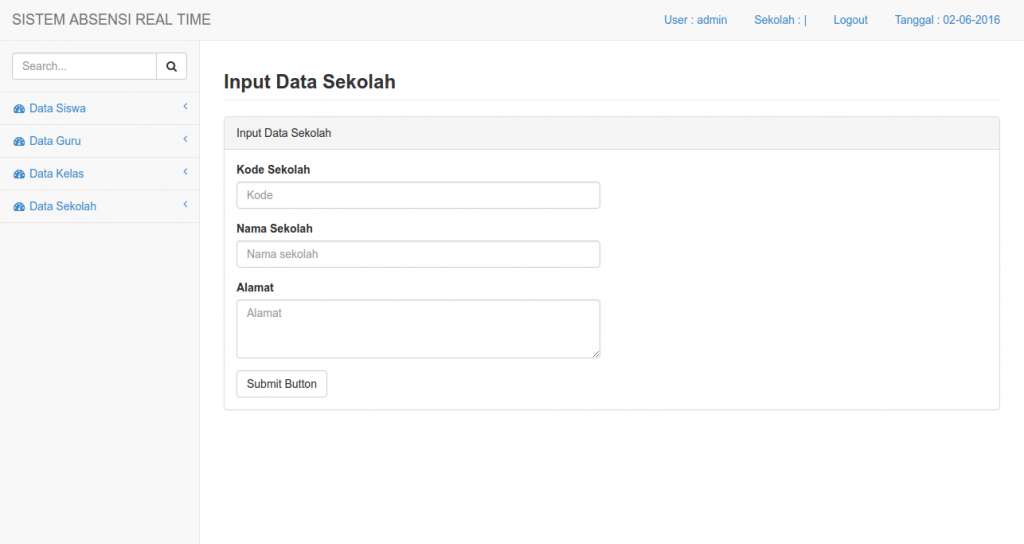Log out using the Logout link
Image resolution: width=1024 pixels, height=544 pixels.
(850, 20)
